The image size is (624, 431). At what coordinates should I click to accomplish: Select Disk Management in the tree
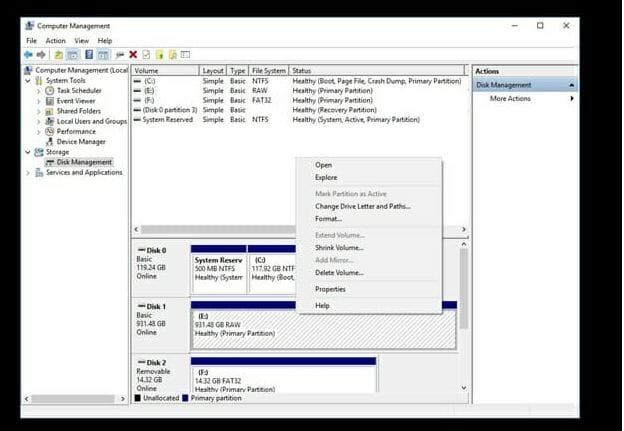(x=84, y=162)
